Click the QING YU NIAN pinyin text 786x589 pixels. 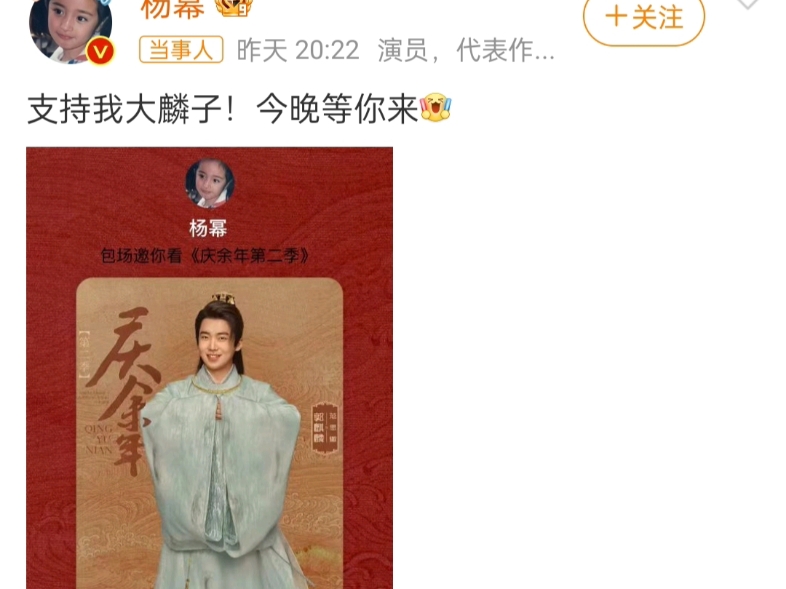(99, 439)
